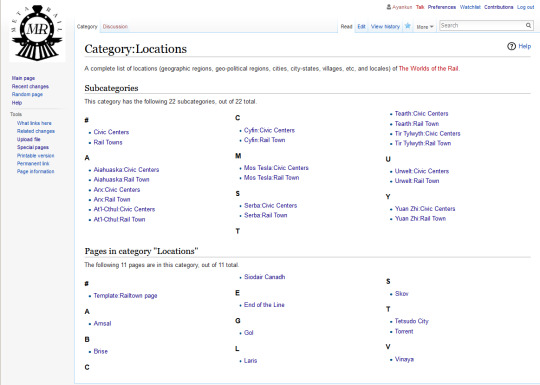Image resolution: width=540 pixels, height=385 pixels.
Task: Open the Vinaya page
Action: click(404, 360)
